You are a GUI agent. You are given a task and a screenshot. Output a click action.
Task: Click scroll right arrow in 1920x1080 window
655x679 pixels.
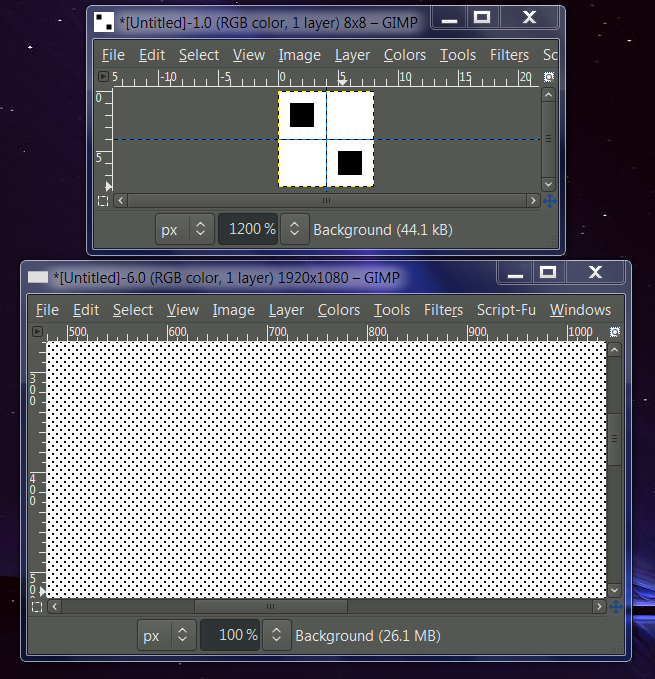coord(599,607)
